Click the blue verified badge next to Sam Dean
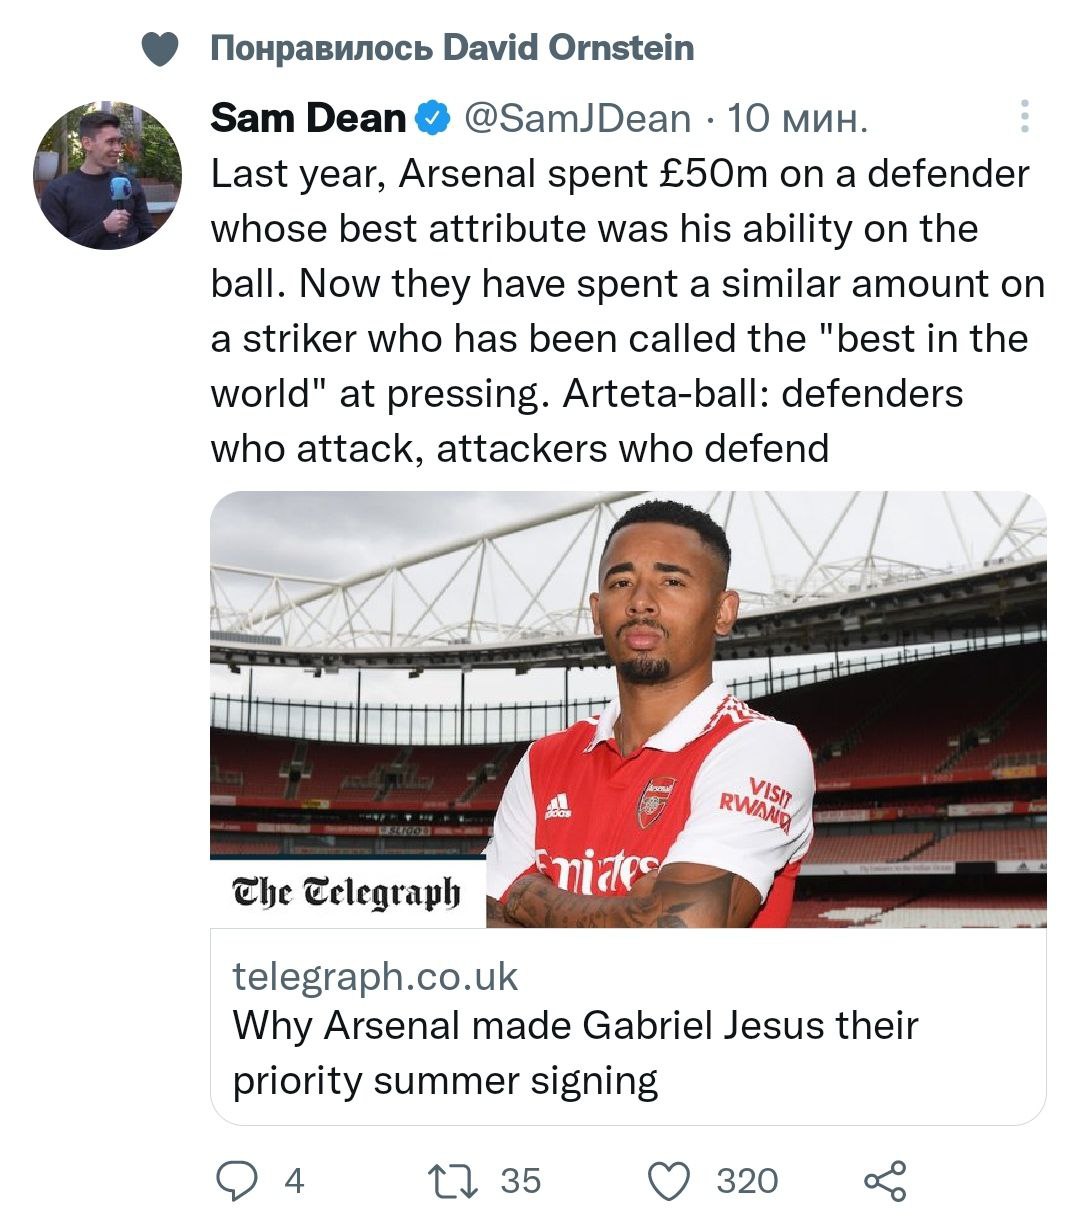The height and width of the screenshot is (1229, 1080). (432, 119)
